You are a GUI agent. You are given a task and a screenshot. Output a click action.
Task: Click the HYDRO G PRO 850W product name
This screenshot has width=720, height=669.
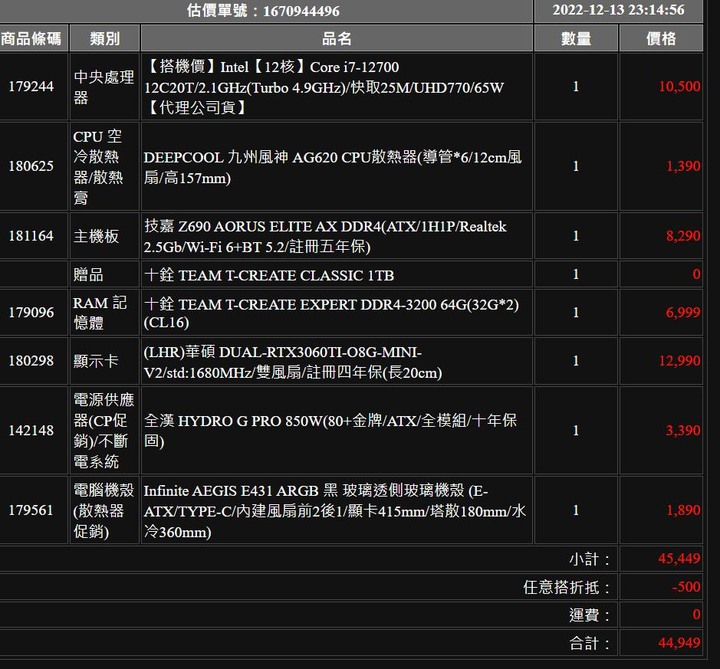click(330, 430)
